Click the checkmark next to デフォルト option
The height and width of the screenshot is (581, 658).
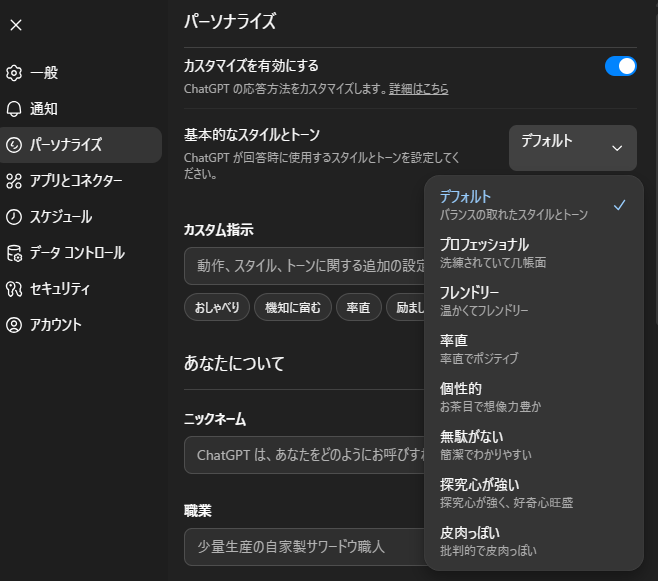click(619, 205)
